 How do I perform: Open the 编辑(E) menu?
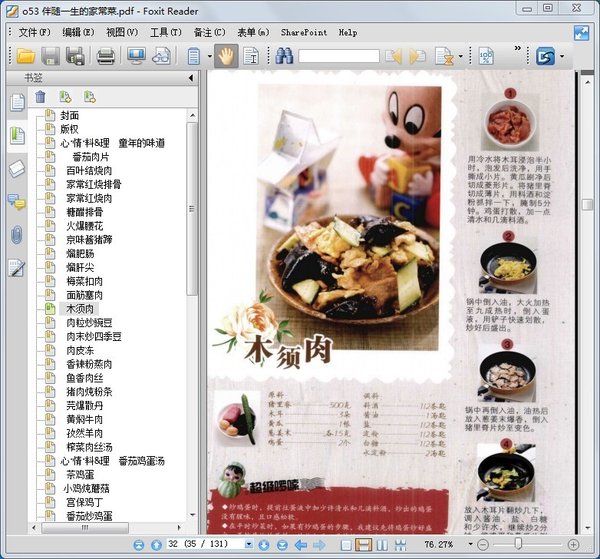point(78,33)
